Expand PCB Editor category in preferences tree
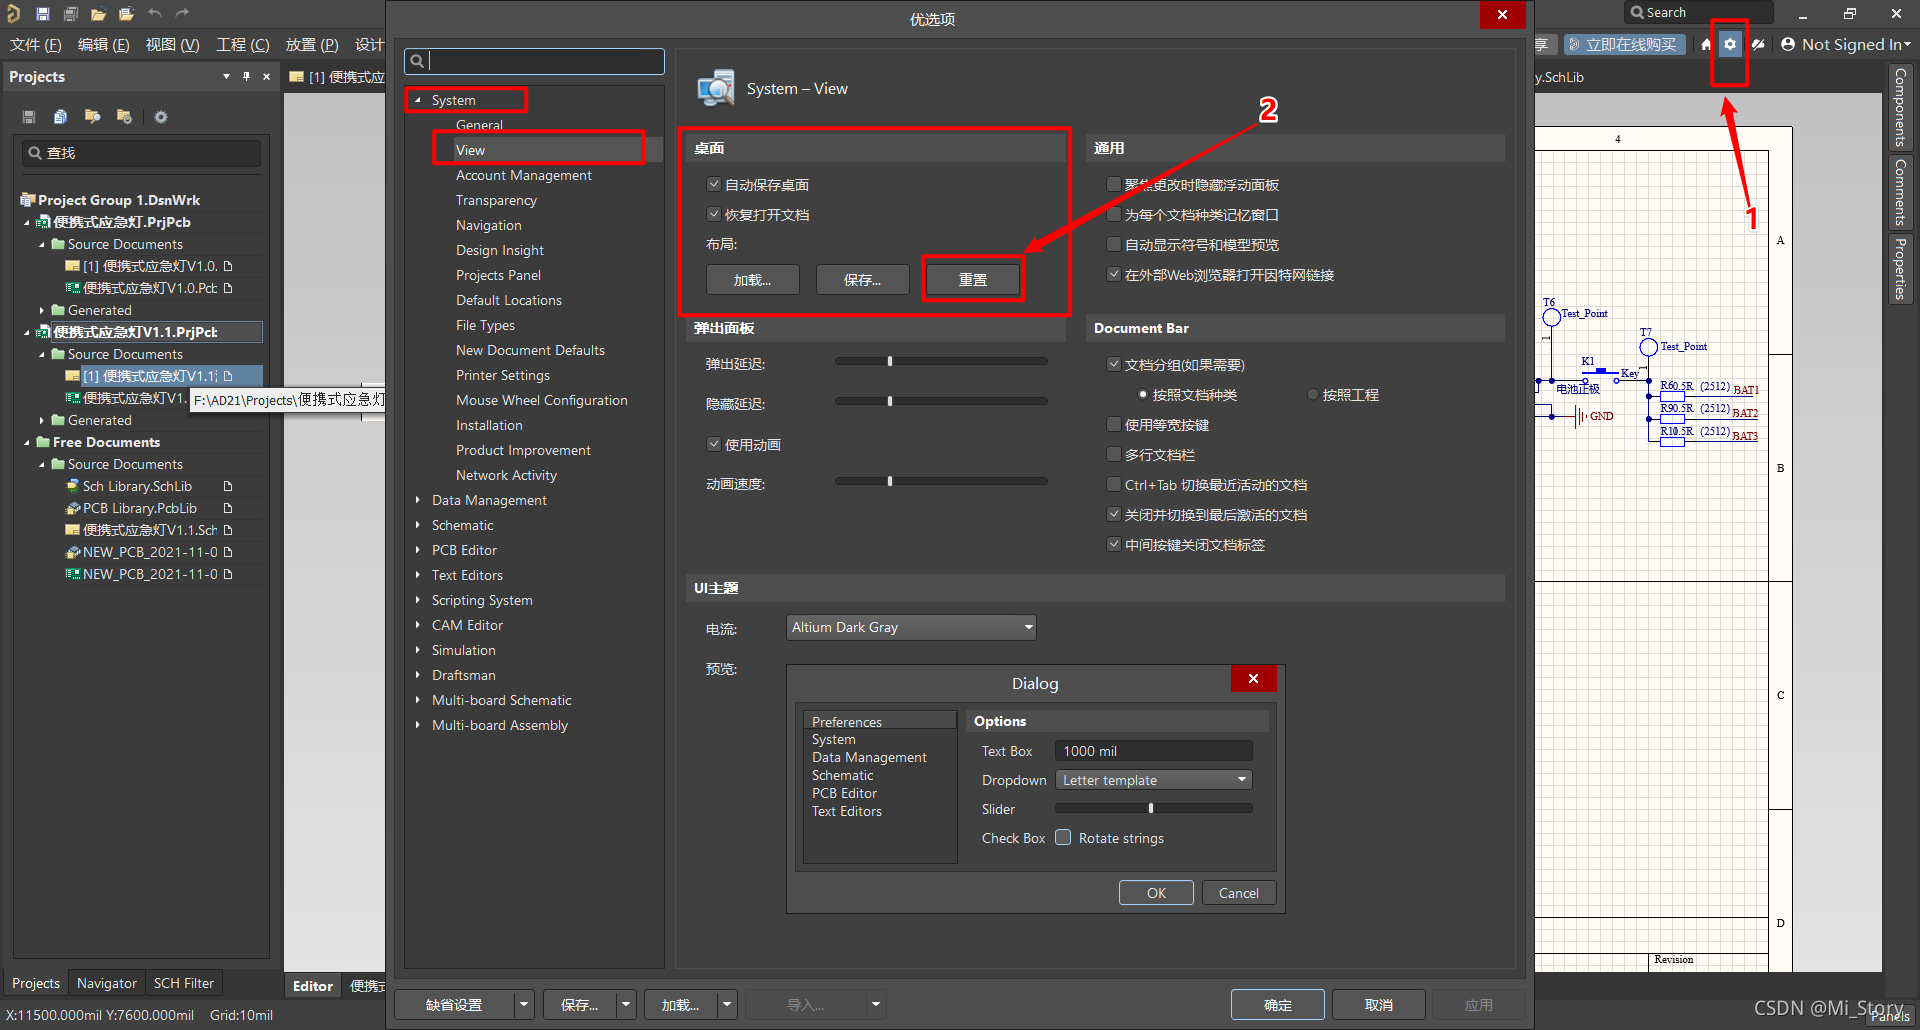Screen dimensions: 1920x1030 418,550
